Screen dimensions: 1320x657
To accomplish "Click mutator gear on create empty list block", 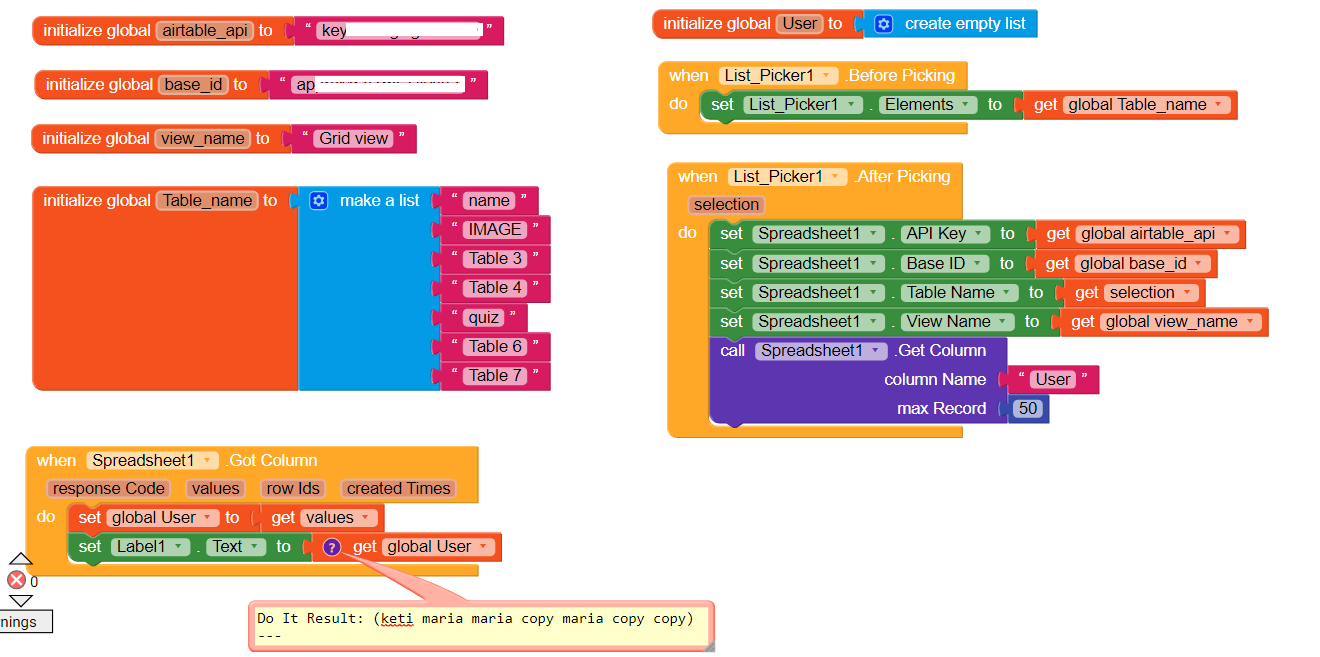I will click(x=884, y=24).
